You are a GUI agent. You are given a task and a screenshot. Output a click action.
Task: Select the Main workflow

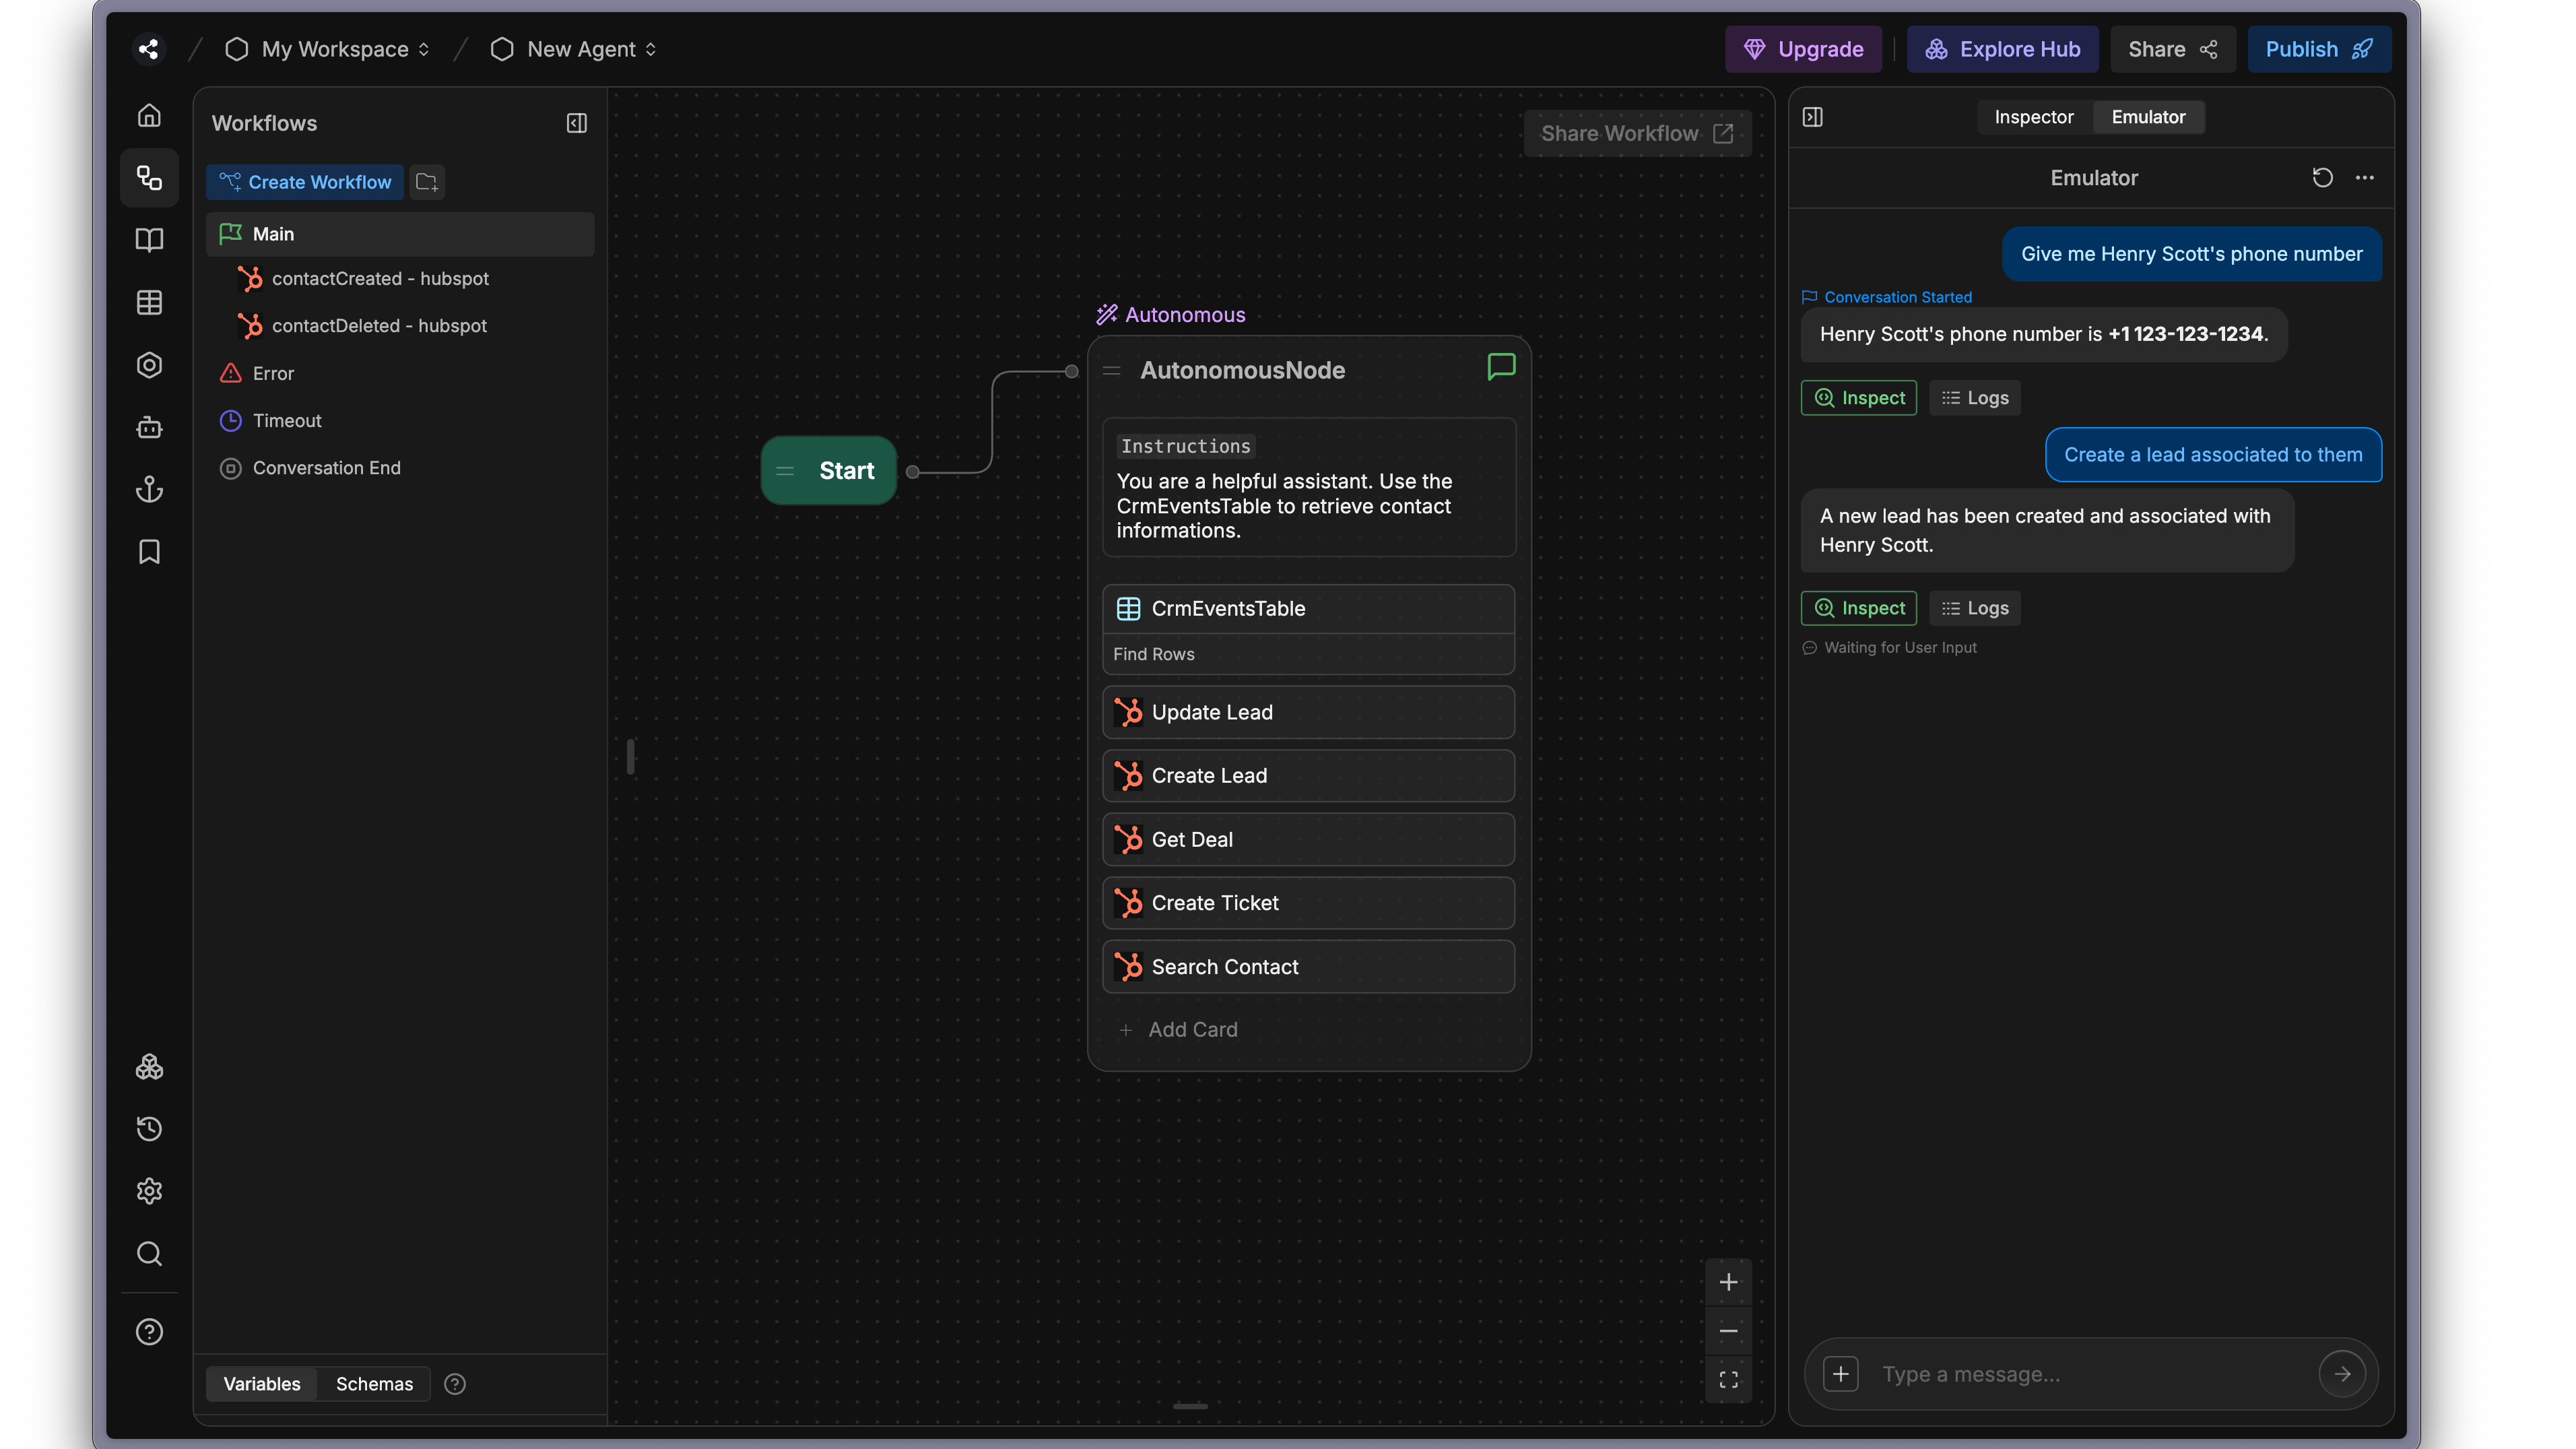[400, 234]
